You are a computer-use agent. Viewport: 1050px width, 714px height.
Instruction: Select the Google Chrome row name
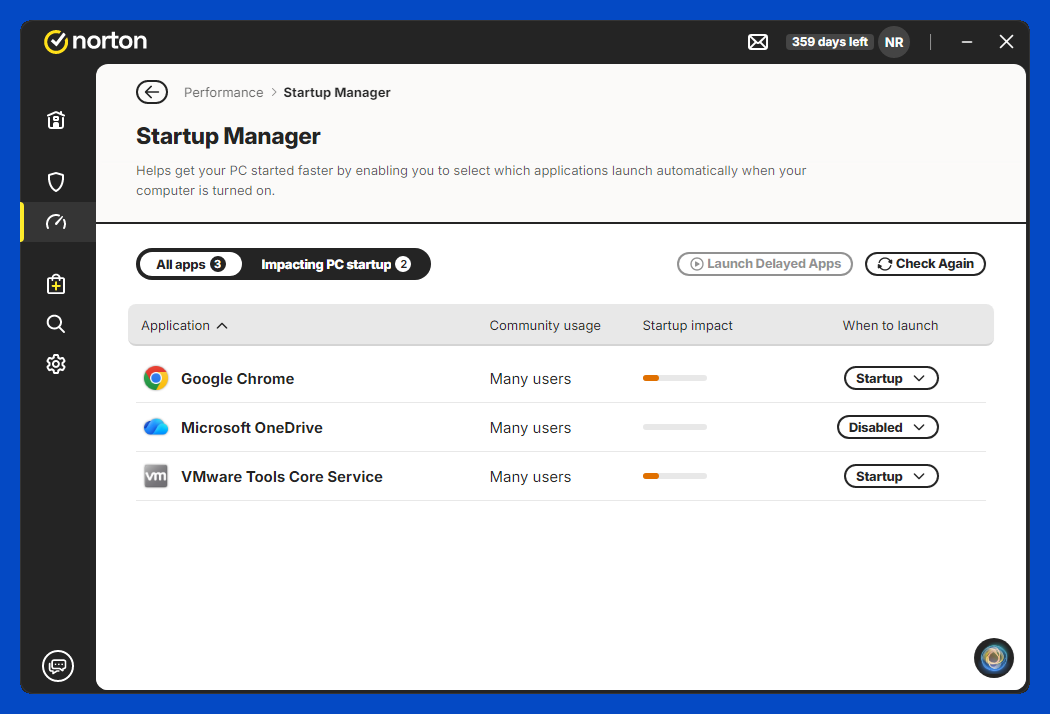237,379
